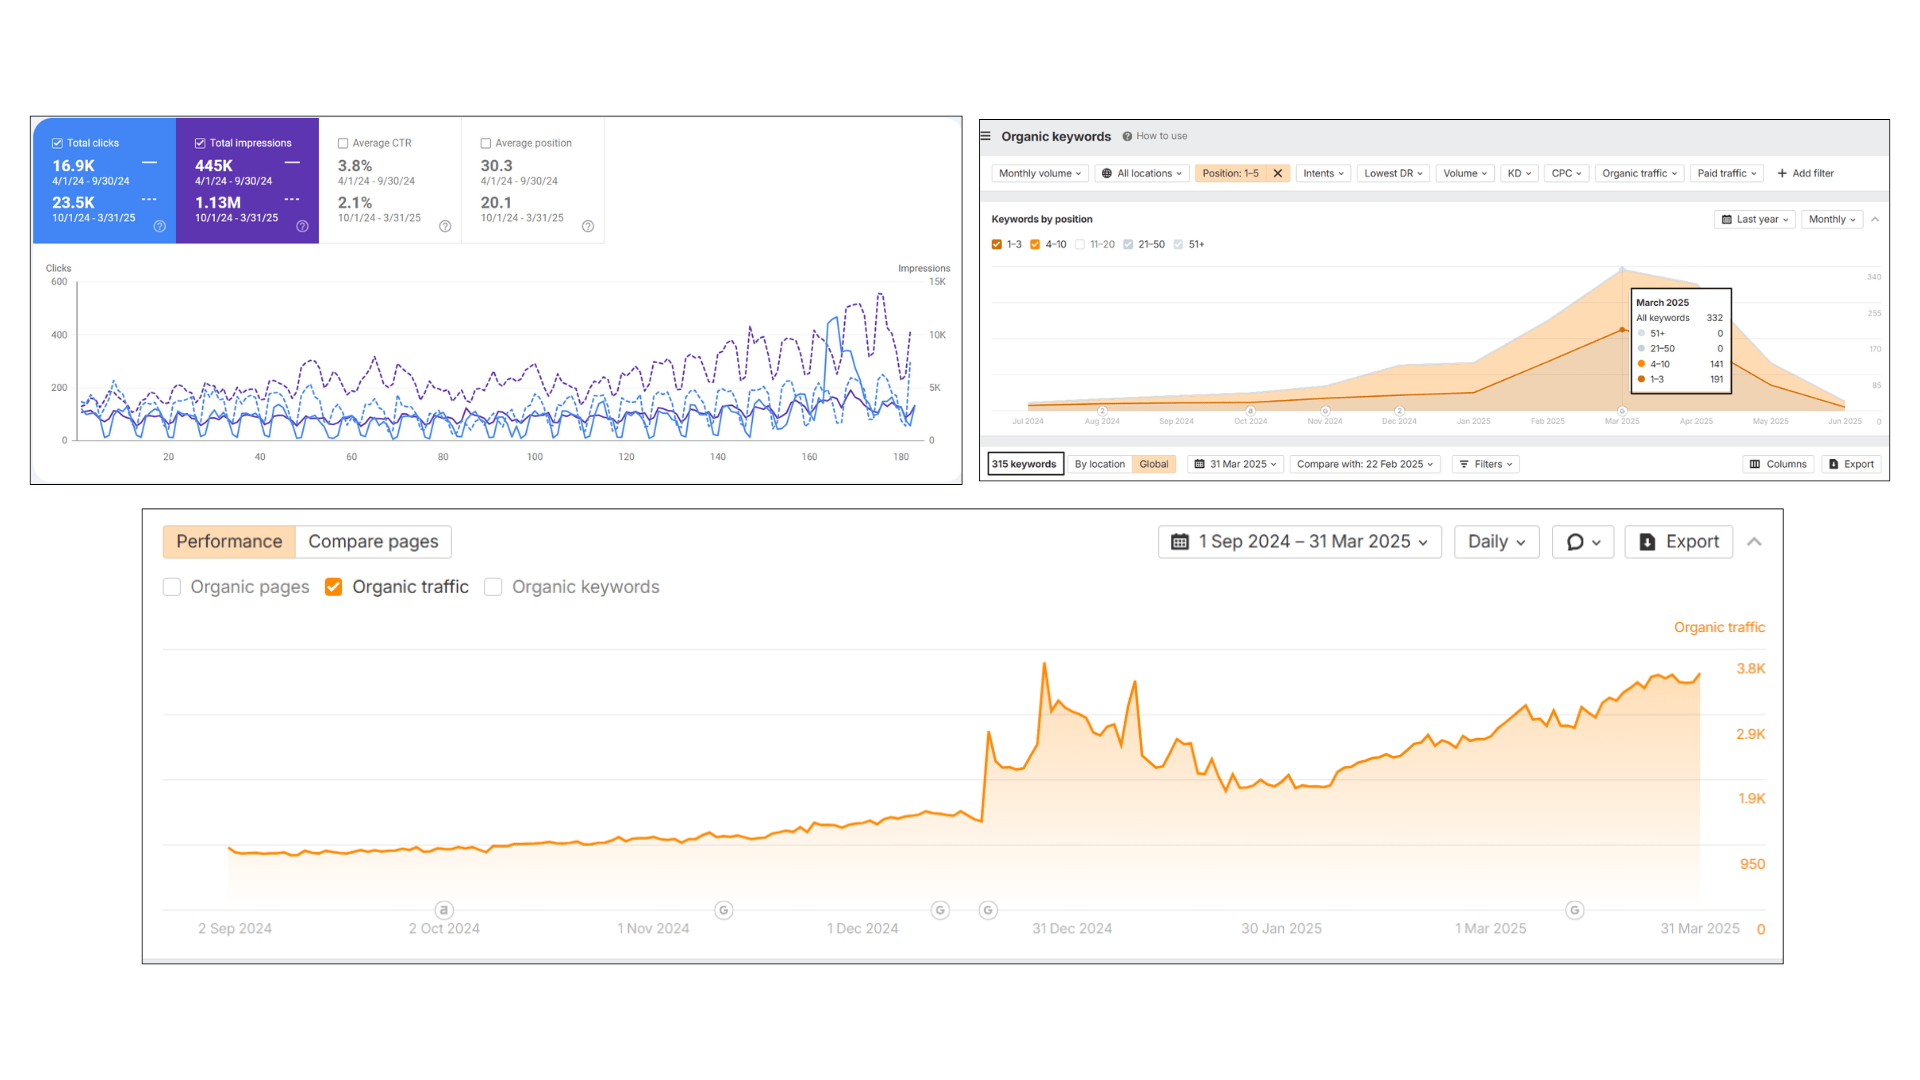
Task: Click the How to use help icon
Action: (x=1127, y=136)
